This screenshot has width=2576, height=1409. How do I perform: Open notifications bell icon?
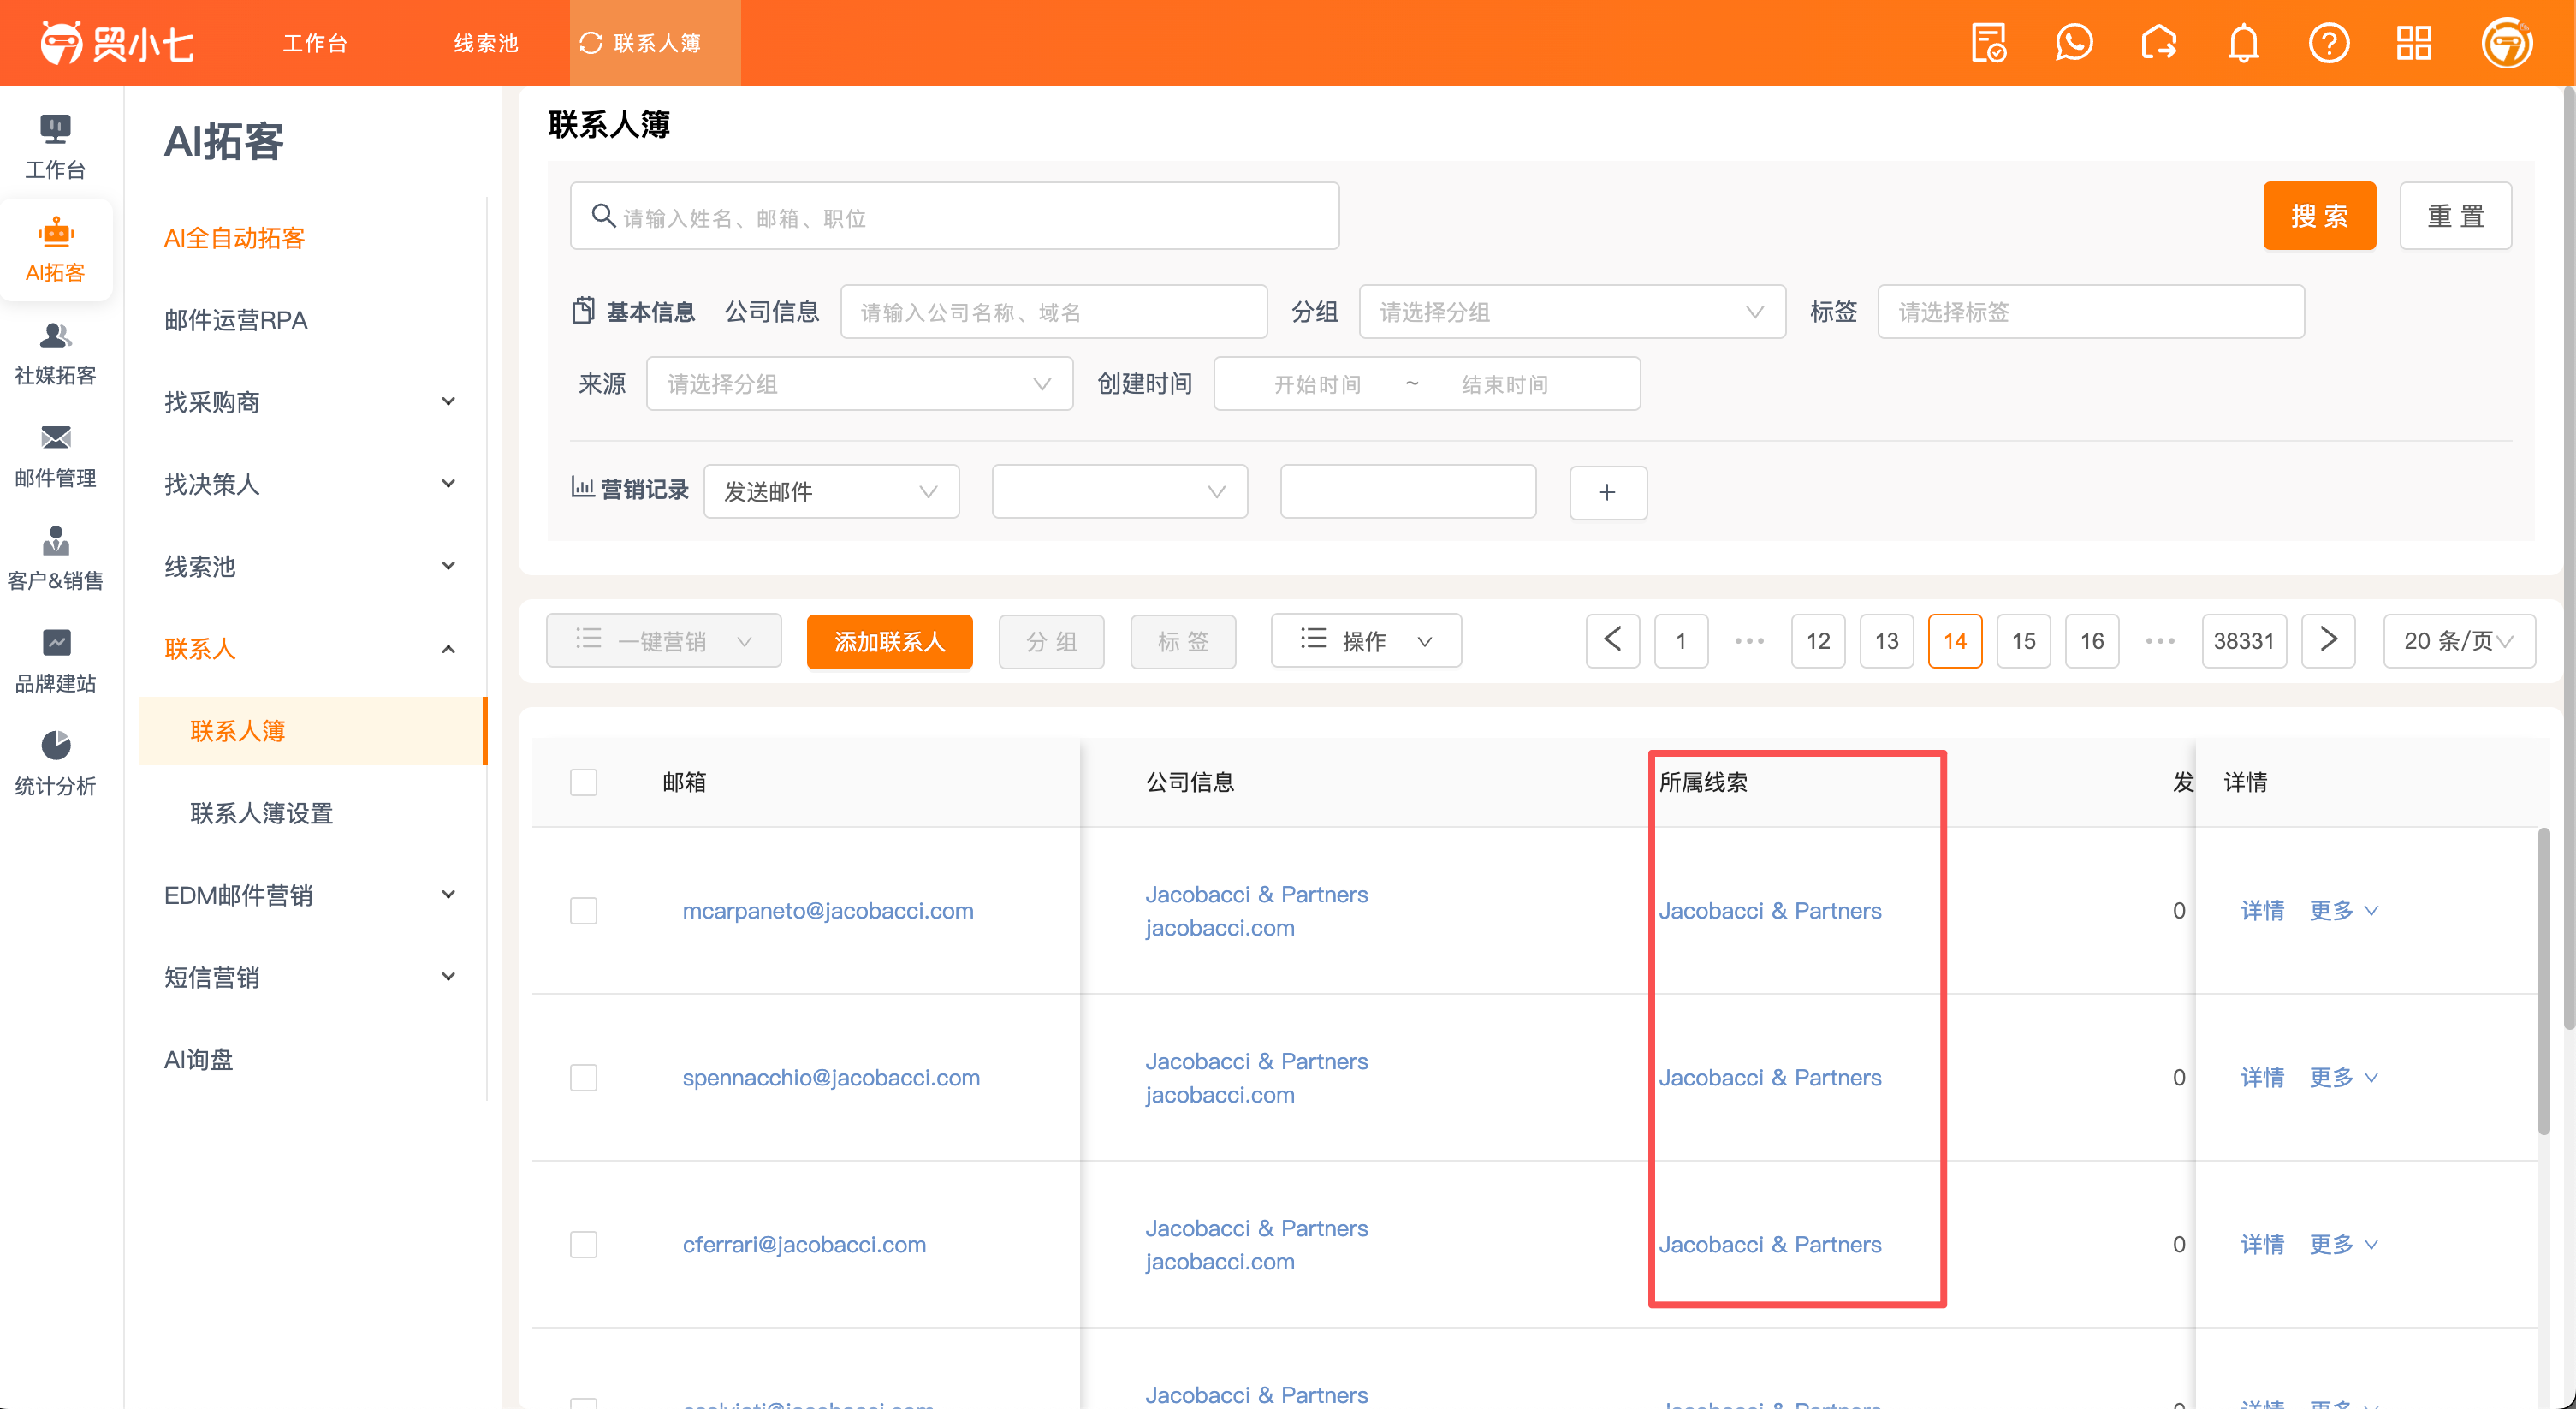2243,43
